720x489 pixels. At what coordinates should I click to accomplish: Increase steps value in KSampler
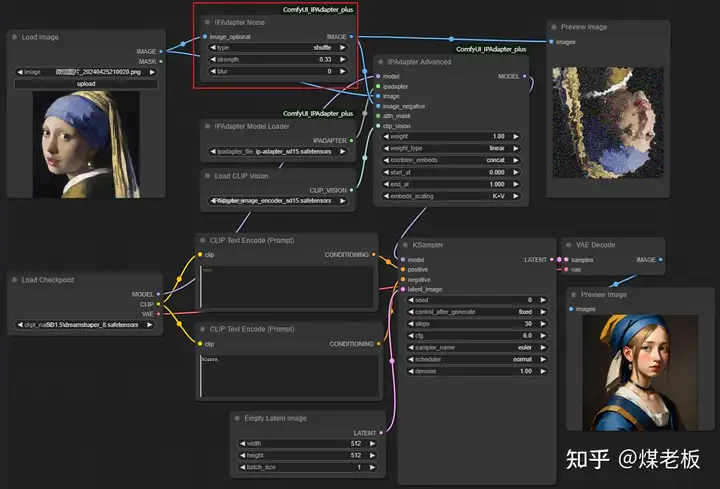[543, 324]
